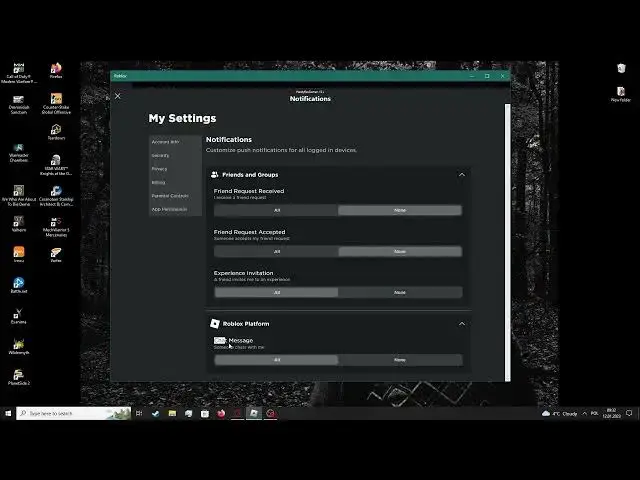Open Steam from the taskbar

[x=156, y=413]
